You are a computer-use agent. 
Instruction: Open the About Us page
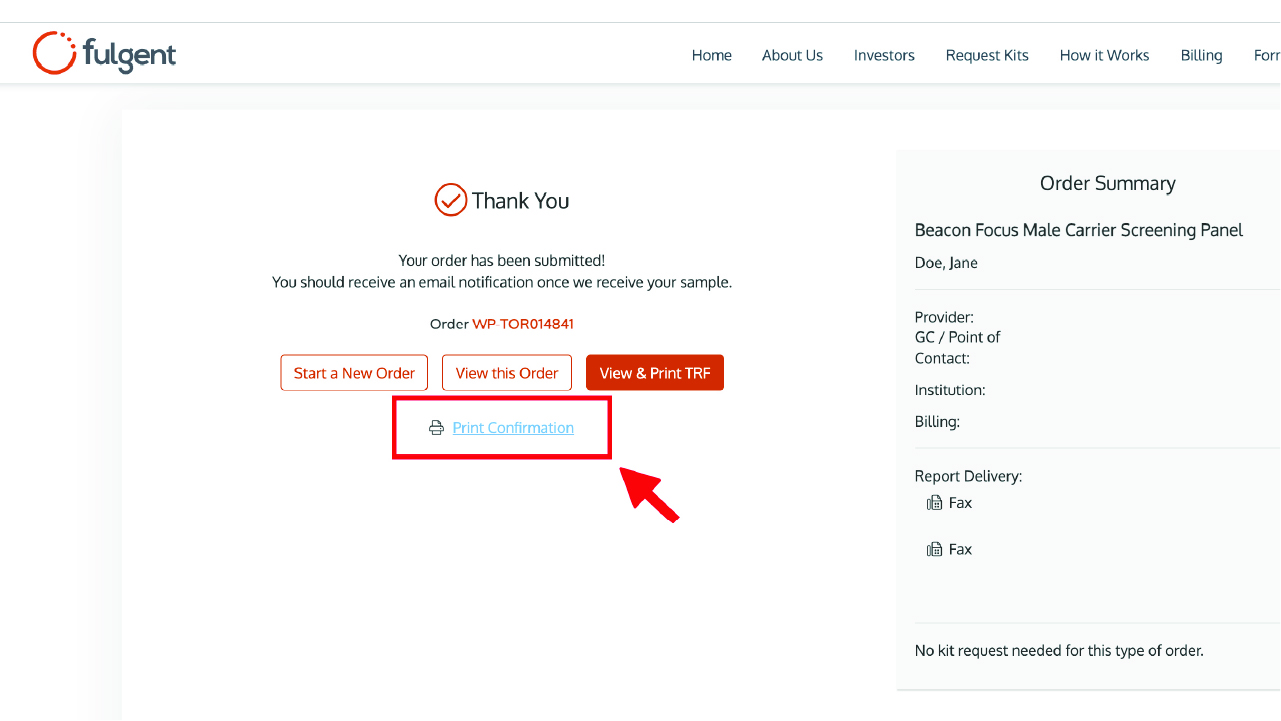pyautogui.click(x=792, y=55)
